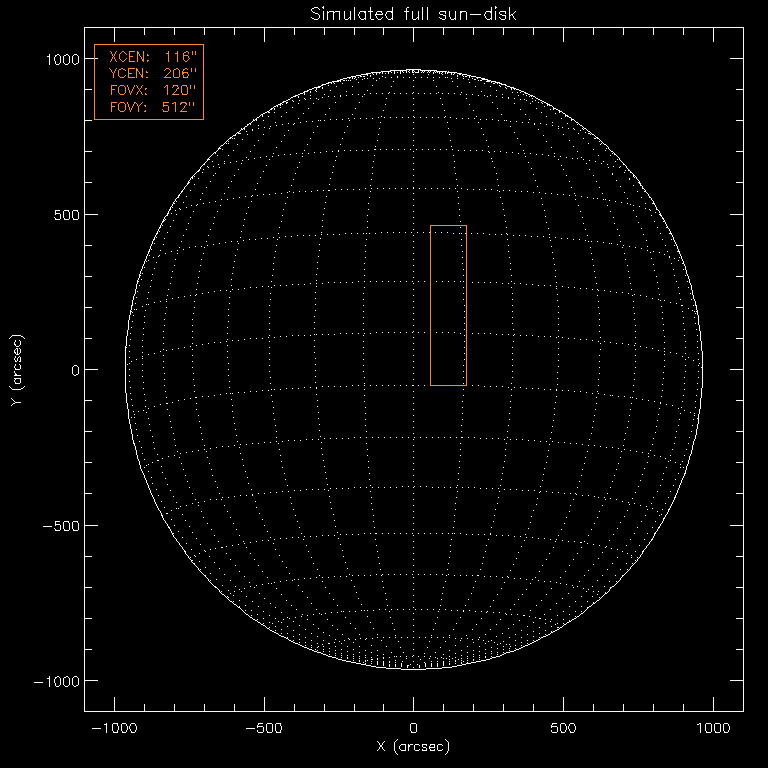The image size is (768, 768).
Task: Select the XCEN: 116" legend entry
Action: (x=148, y=59)
